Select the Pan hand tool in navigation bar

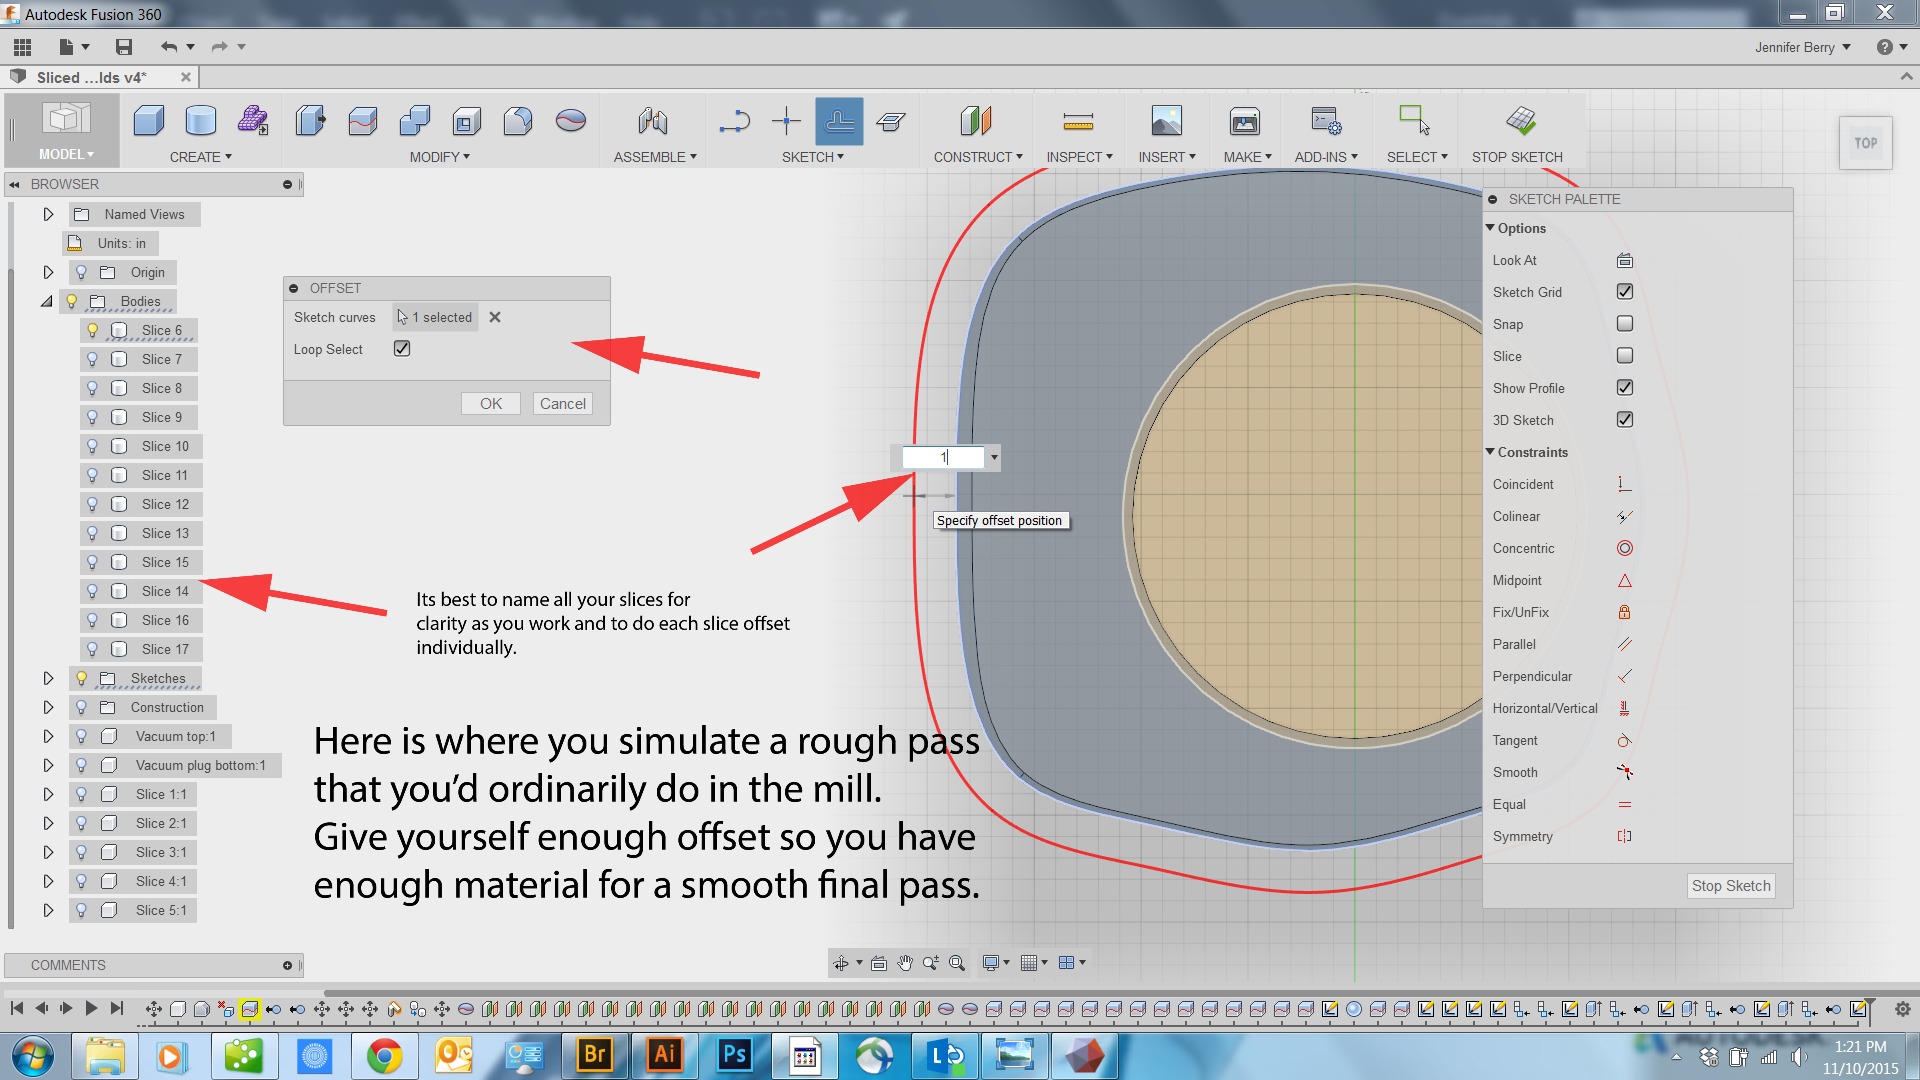[x=905, y=963]
